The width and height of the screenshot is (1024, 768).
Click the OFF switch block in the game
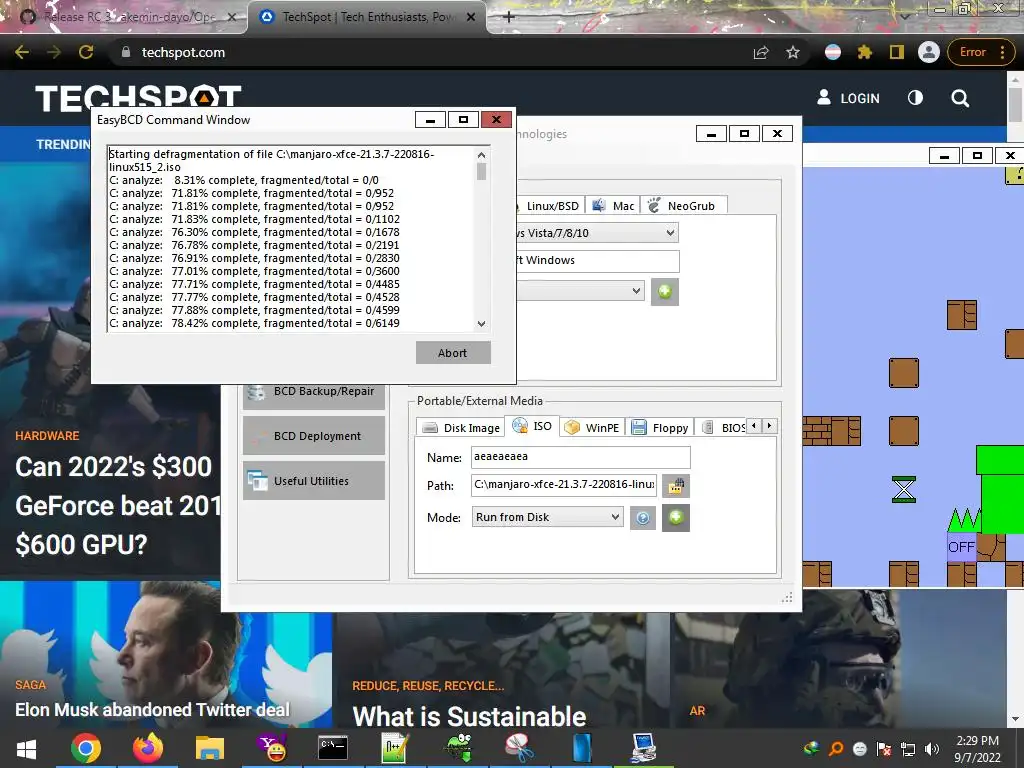(961, 547)
